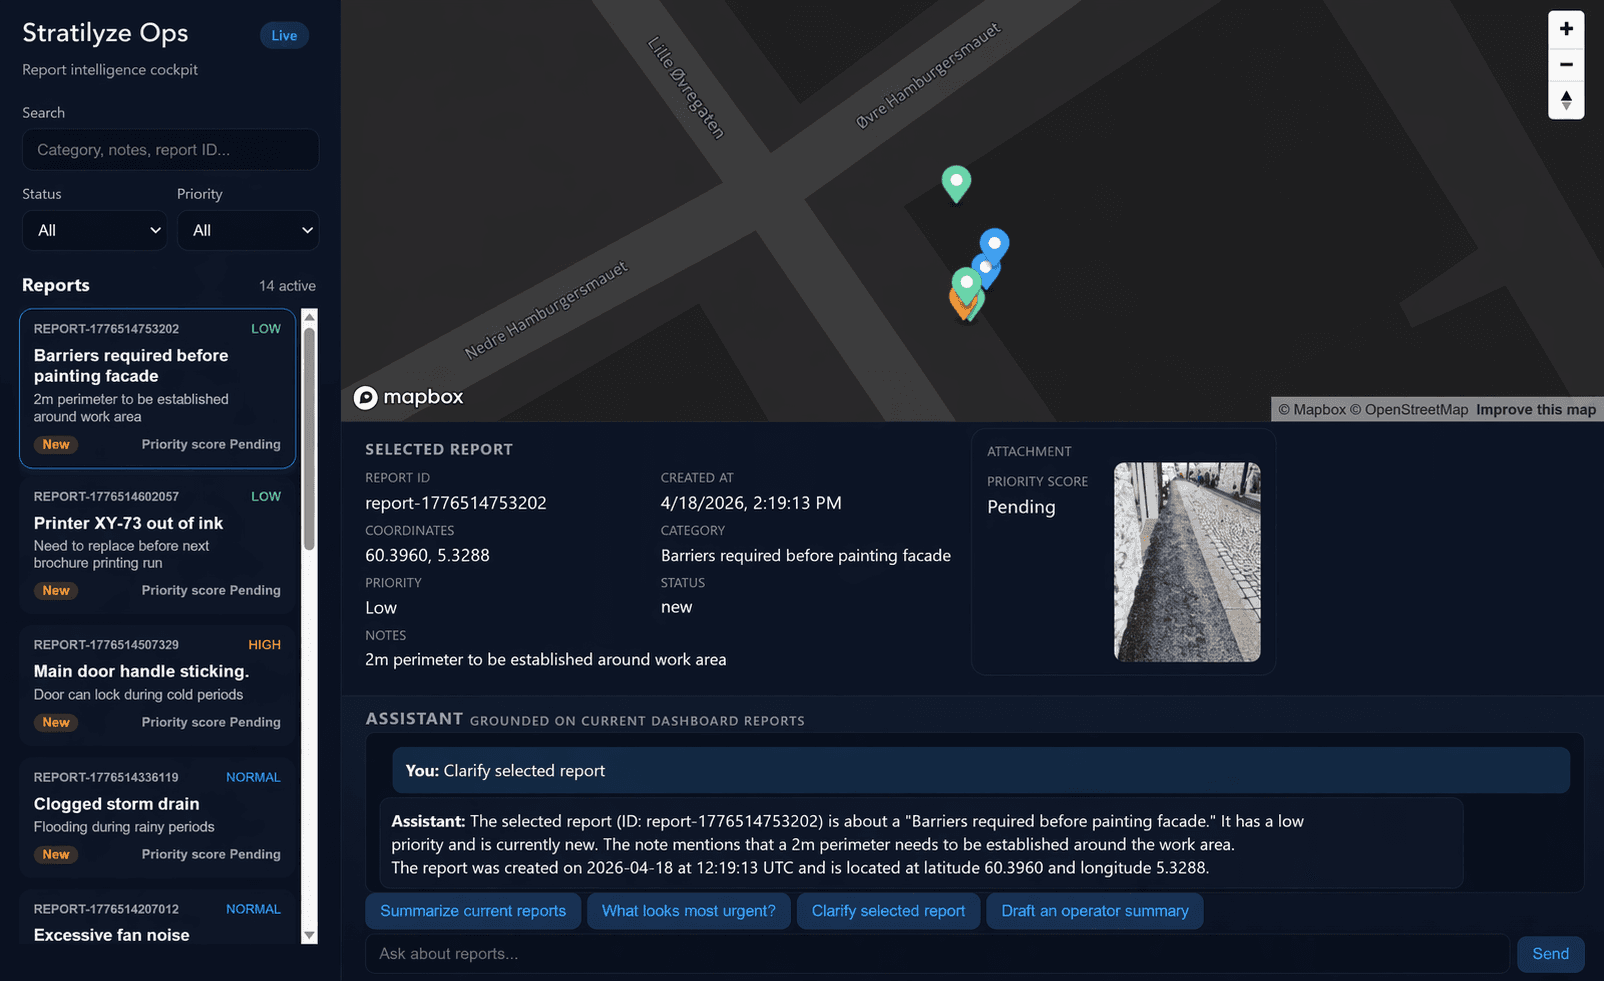Viewport: 1604px width, 981px height.
Task: Open the "Improve this map" link
Action: click(1535, 409)
